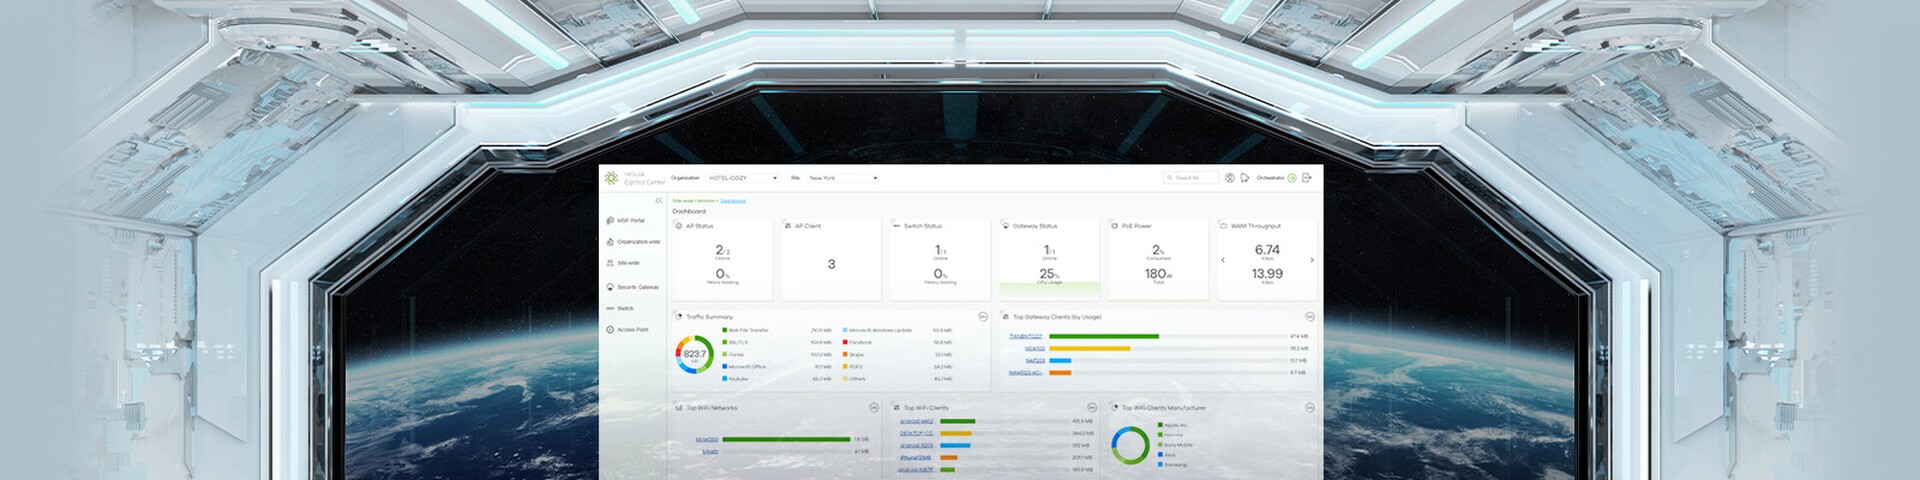Screen dimensions: 1920x480
Task: Select Access Point in the sidebar
Action: (x=632, y=330)
